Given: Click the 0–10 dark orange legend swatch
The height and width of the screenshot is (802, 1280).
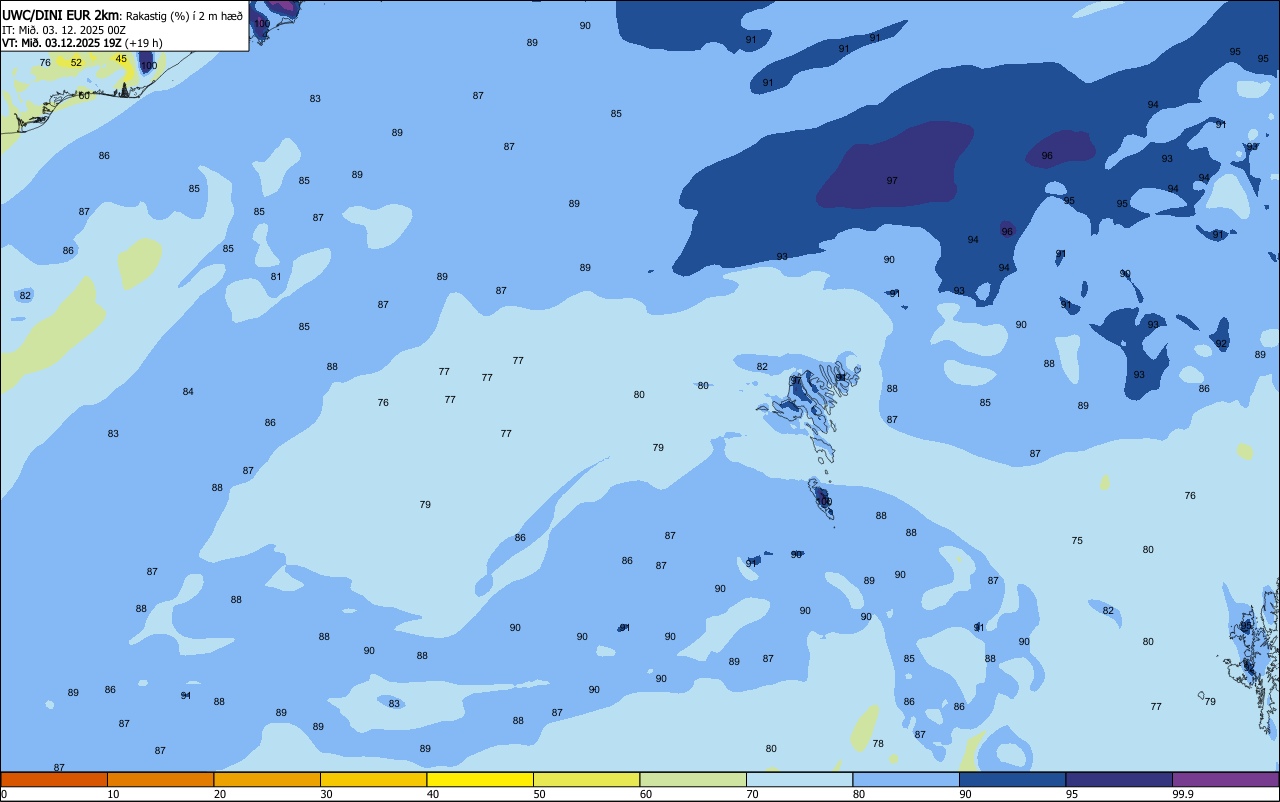Looking at the screenshot, I should (x=54, y=779).
